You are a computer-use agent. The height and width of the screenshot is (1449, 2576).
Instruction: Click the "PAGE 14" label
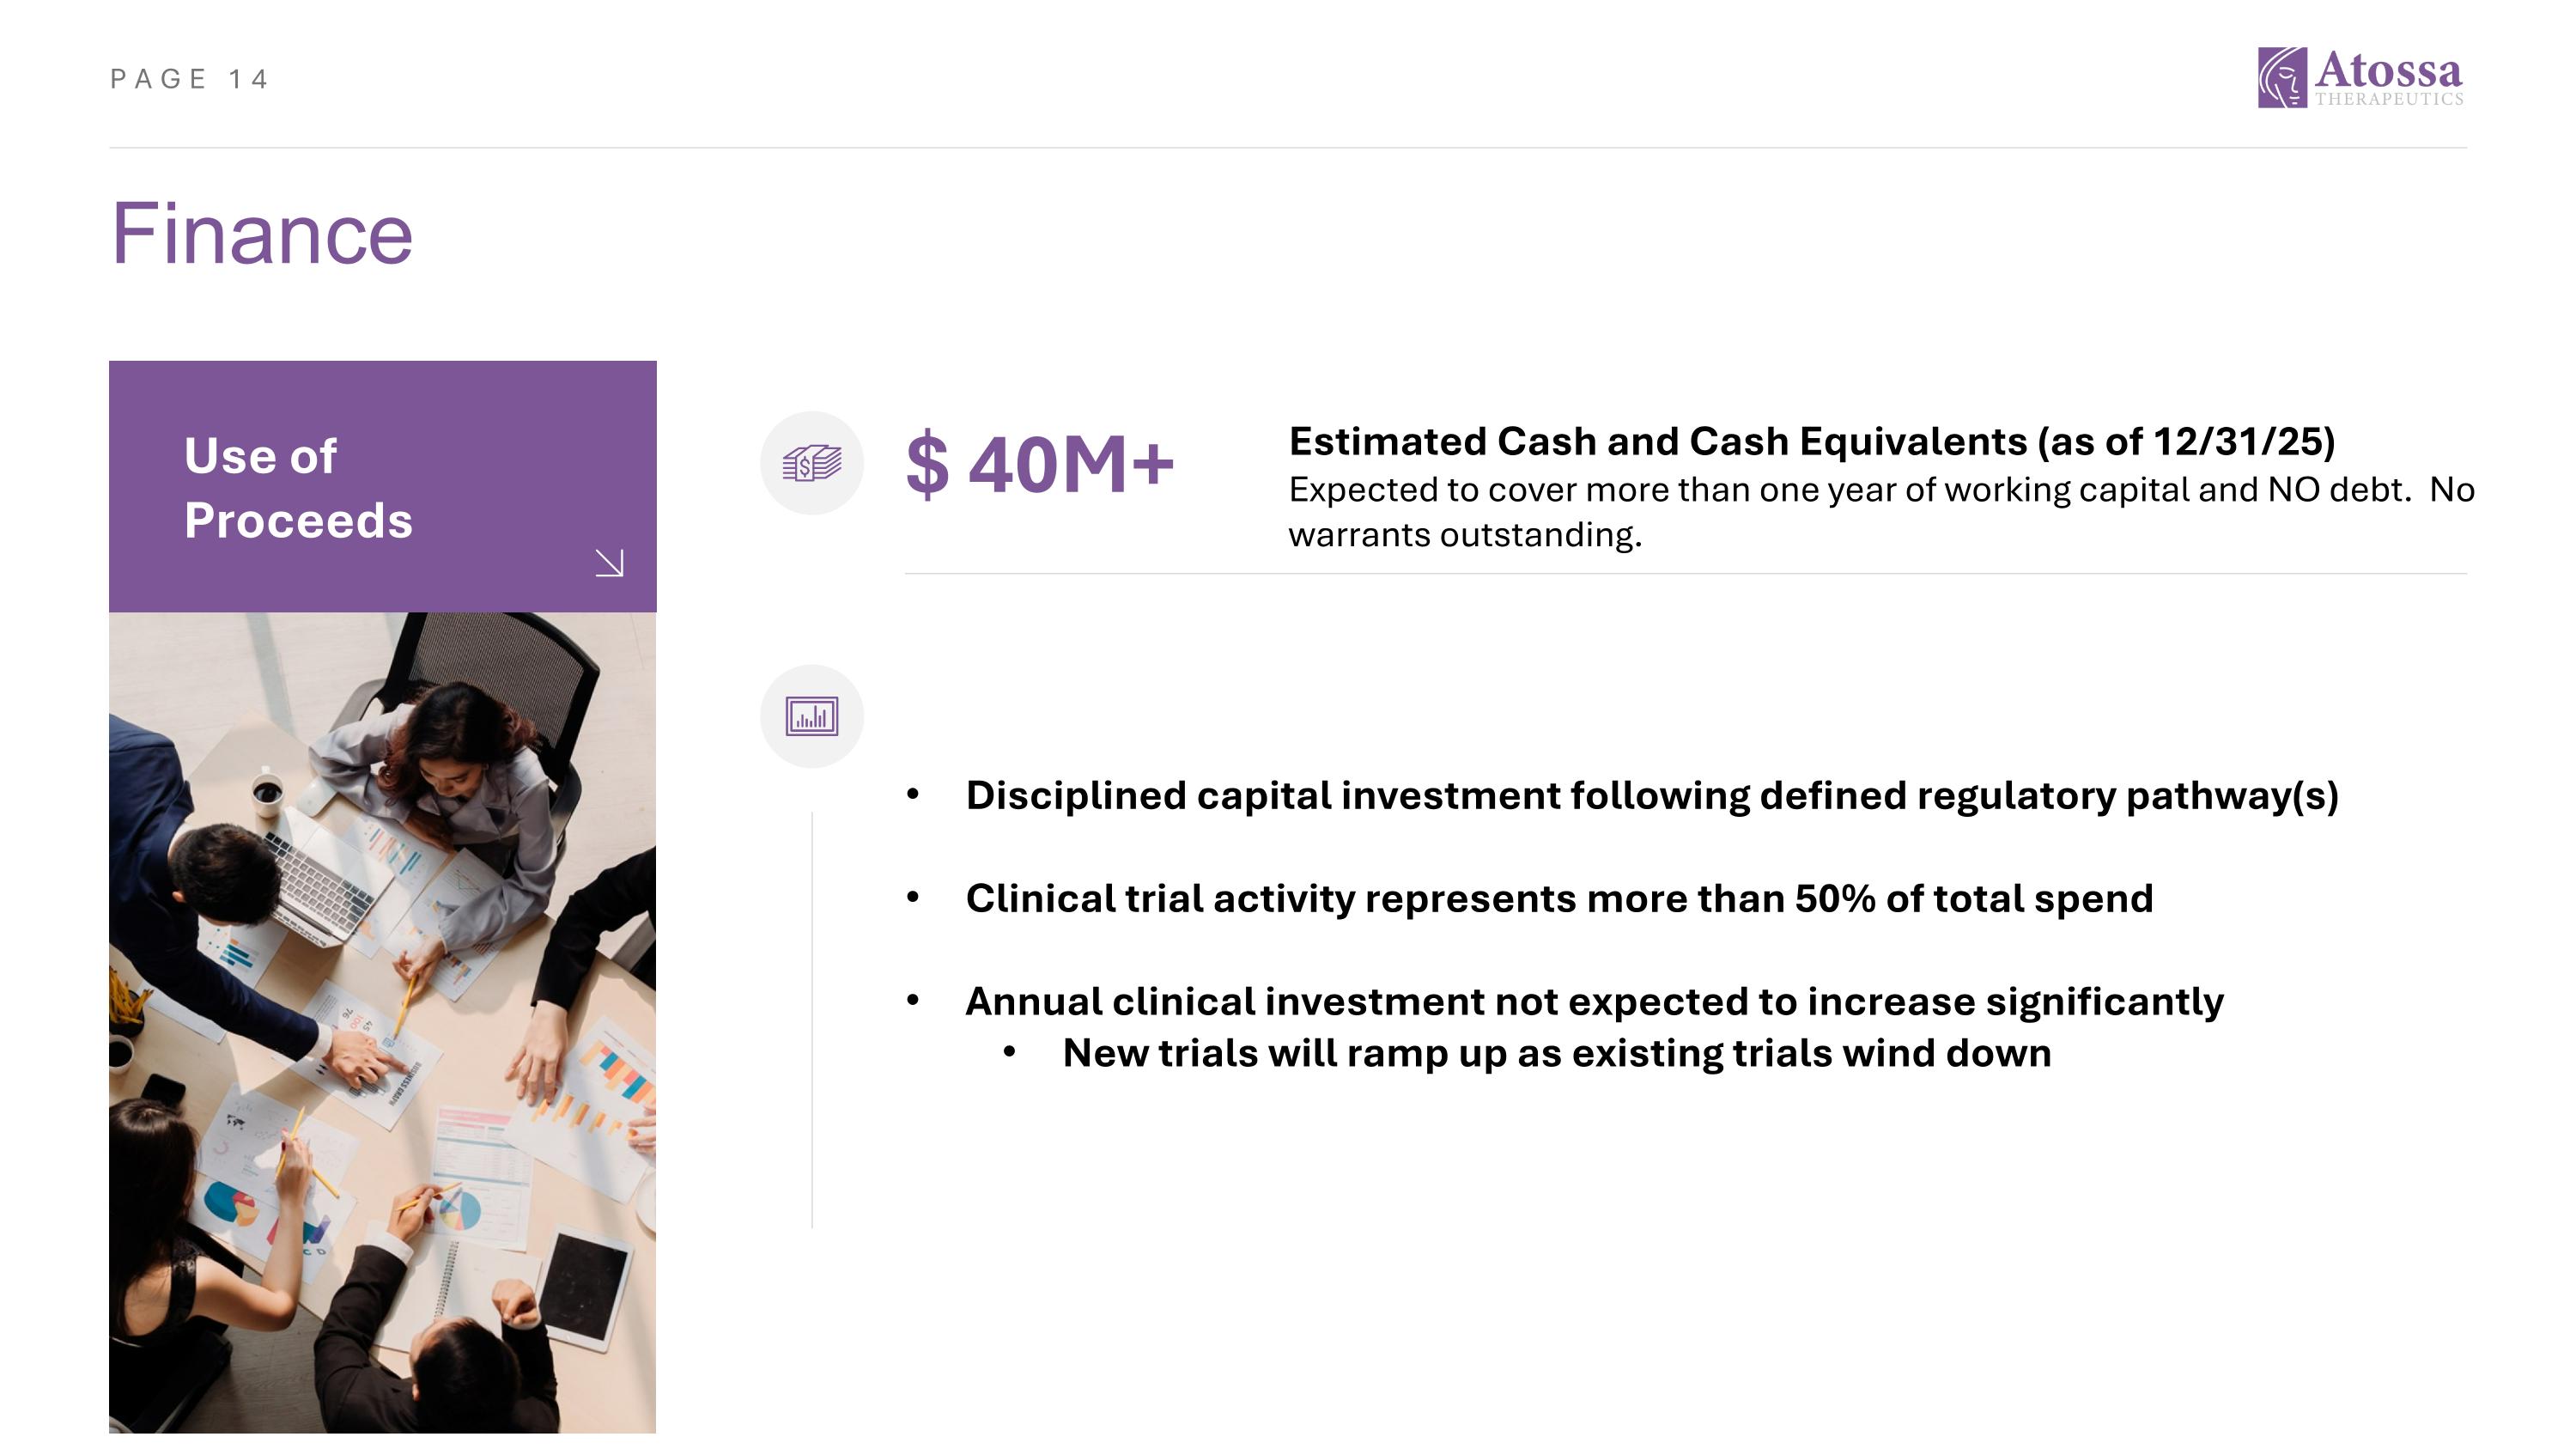[190, 79]
